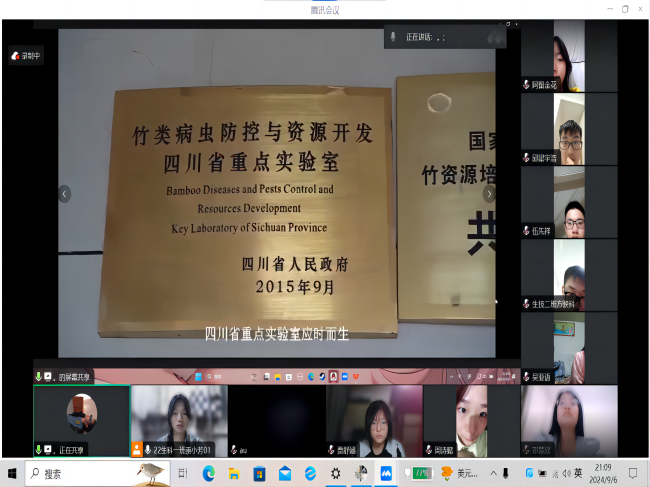Click green mic icon on 正在共享 tile

39,449
